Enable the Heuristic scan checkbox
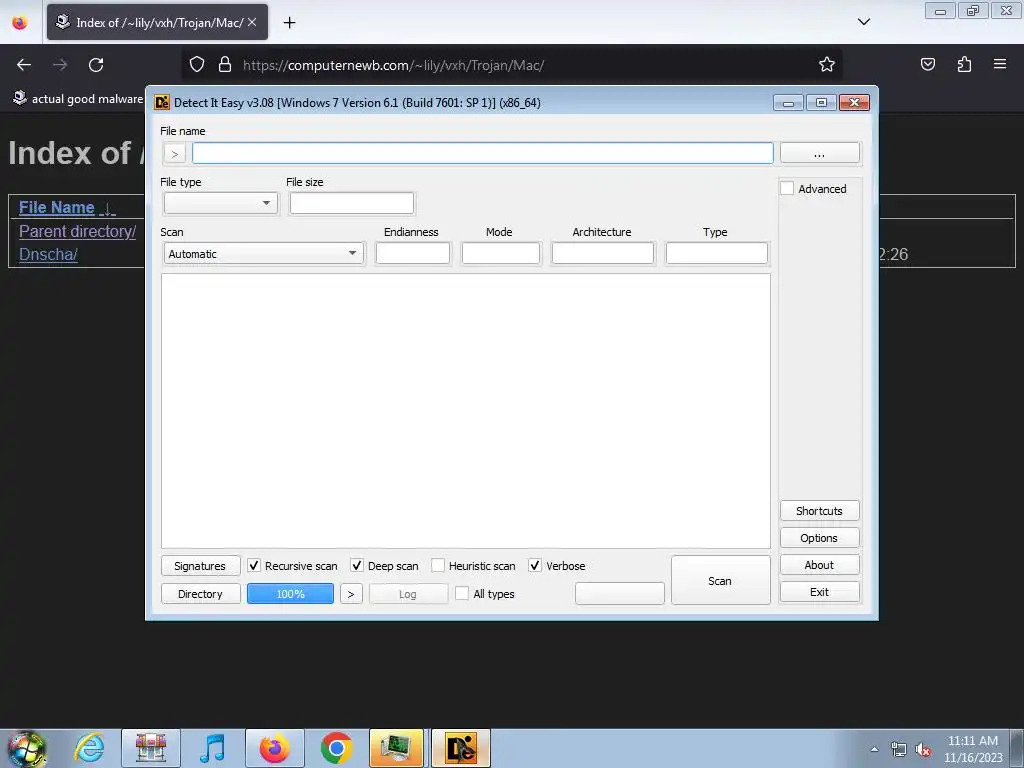 438,566
